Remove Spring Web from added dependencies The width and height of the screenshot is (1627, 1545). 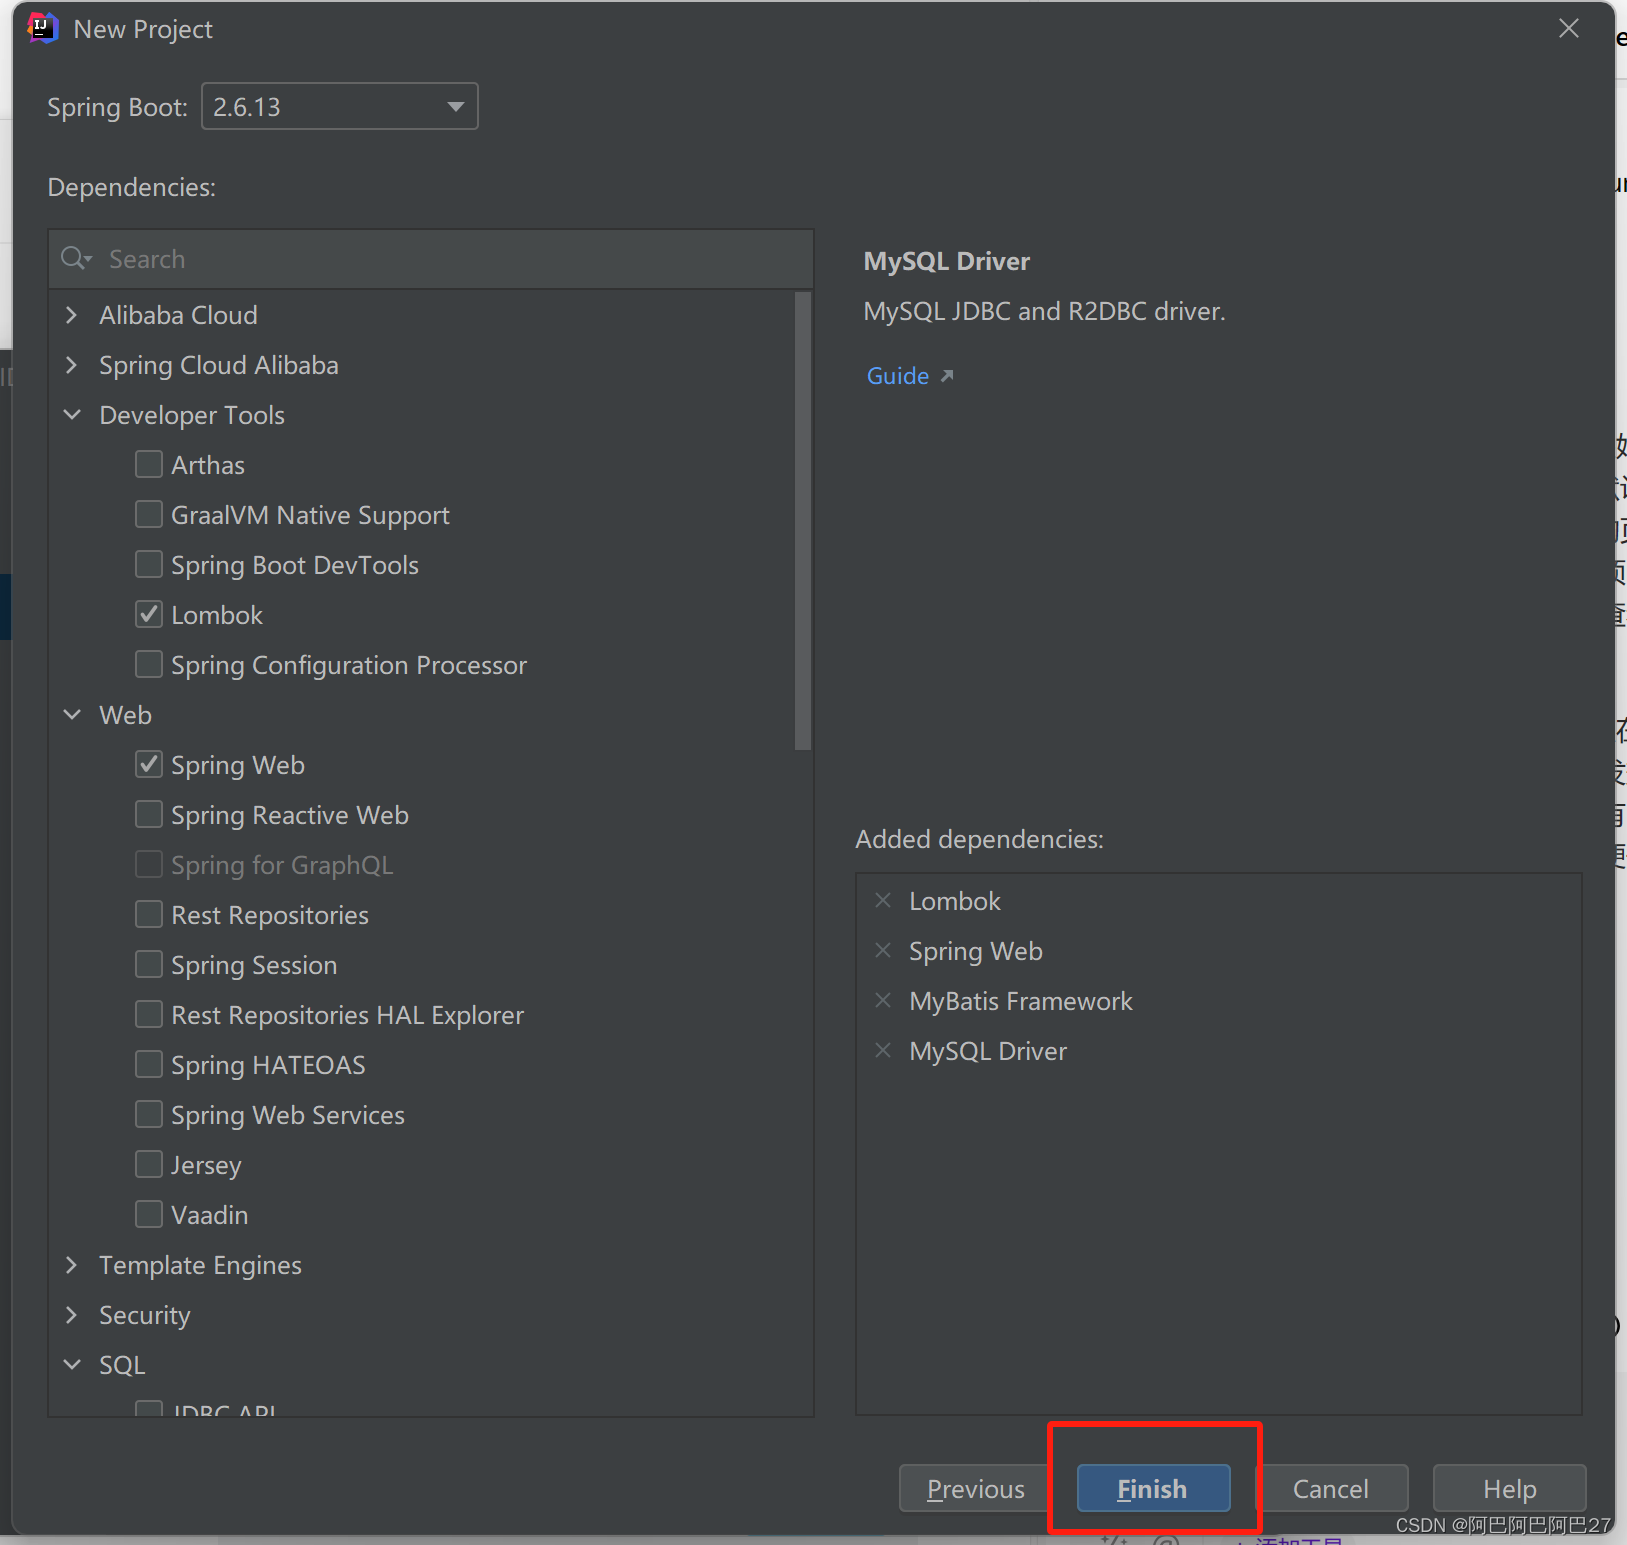coord(883,950)
